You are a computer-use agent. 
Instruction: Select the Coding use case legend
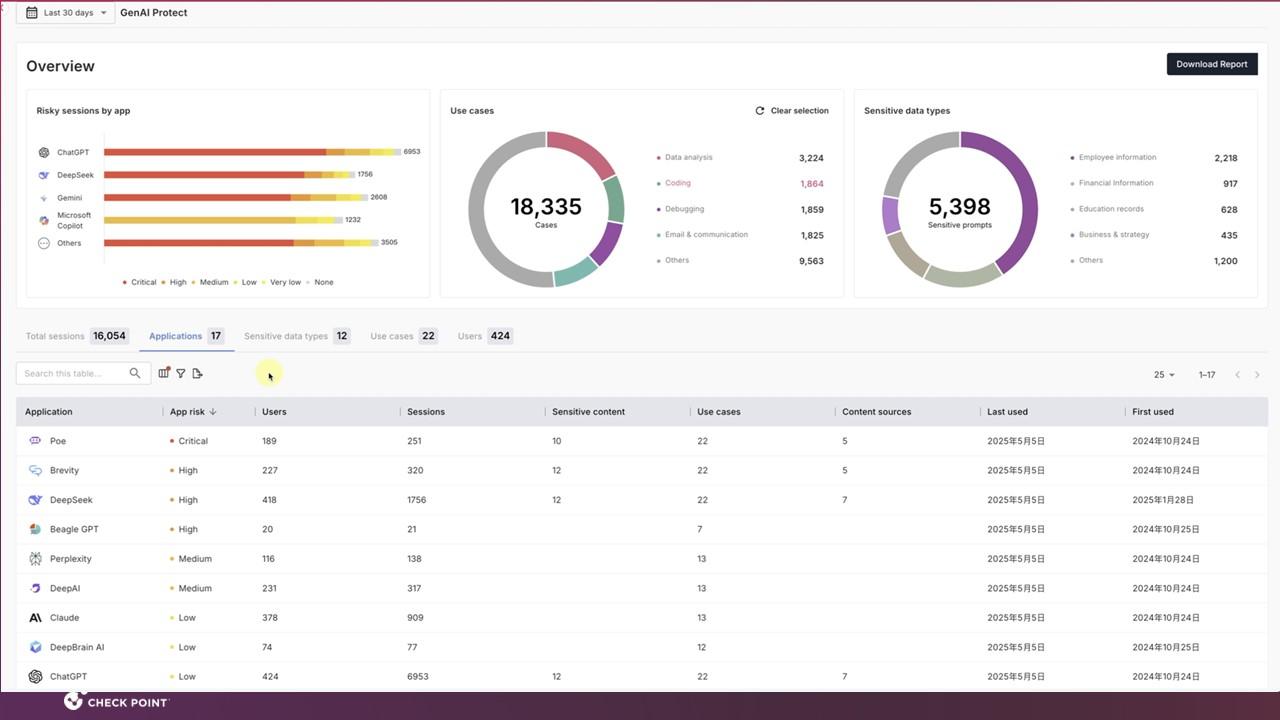coord(678,183)
